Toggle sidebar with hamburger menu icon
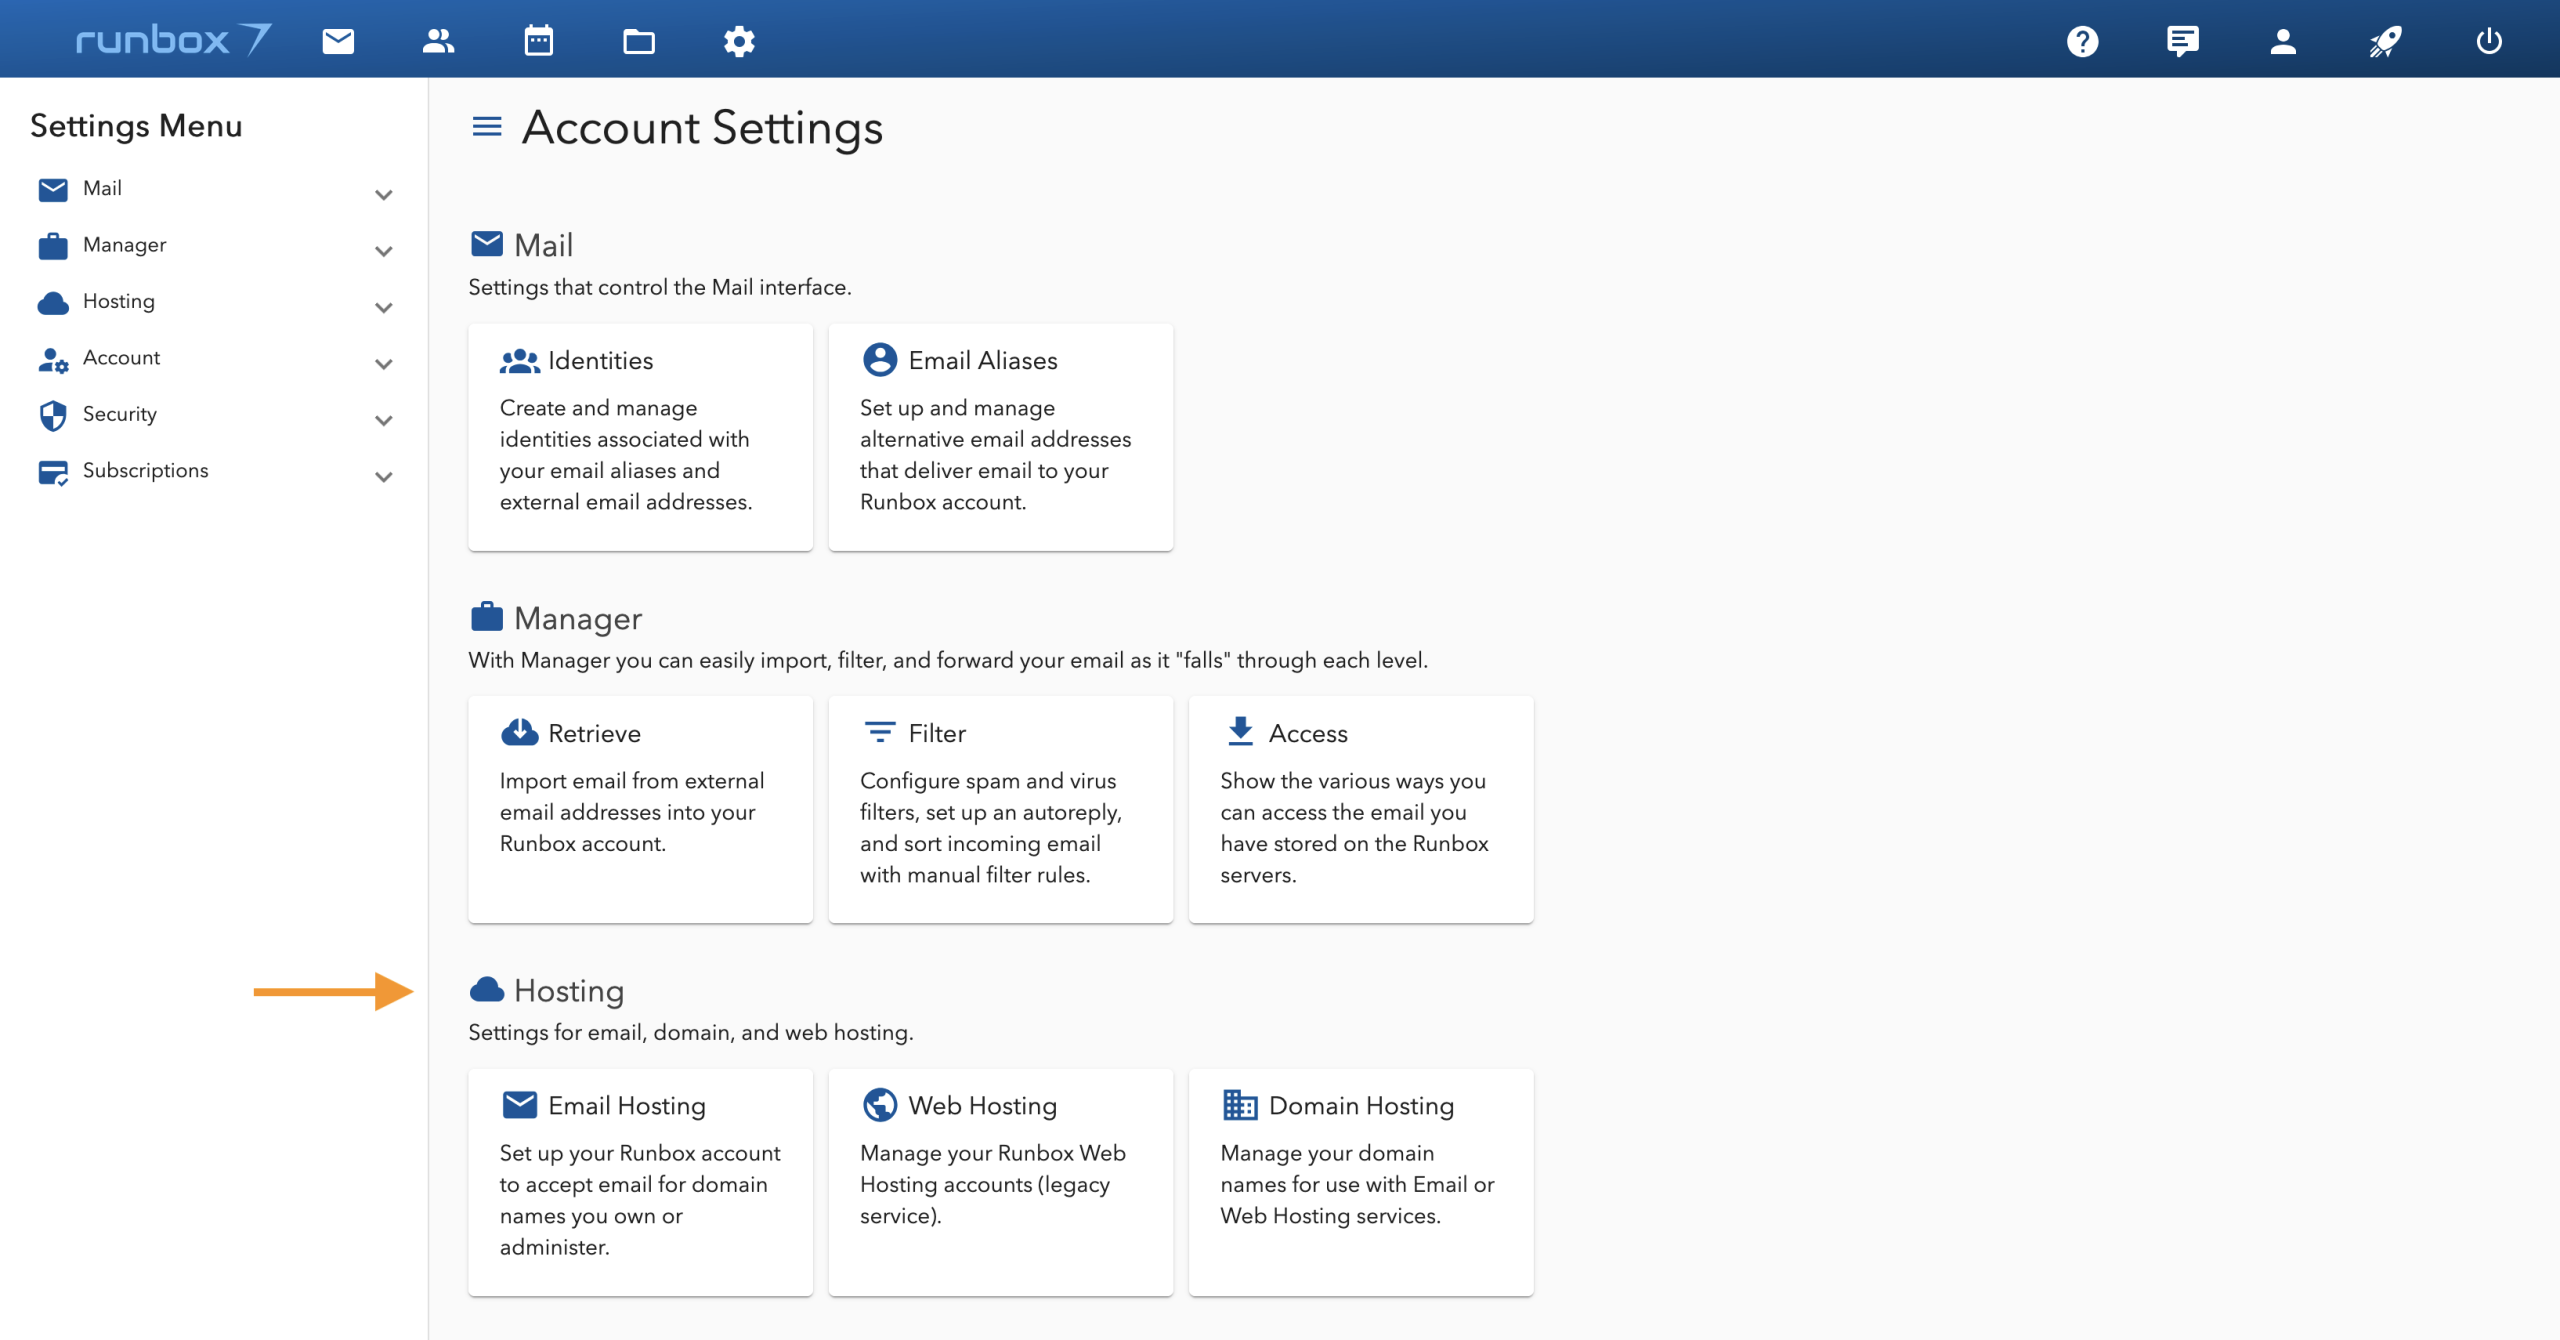2560x1340 pixels. [487, 126]
